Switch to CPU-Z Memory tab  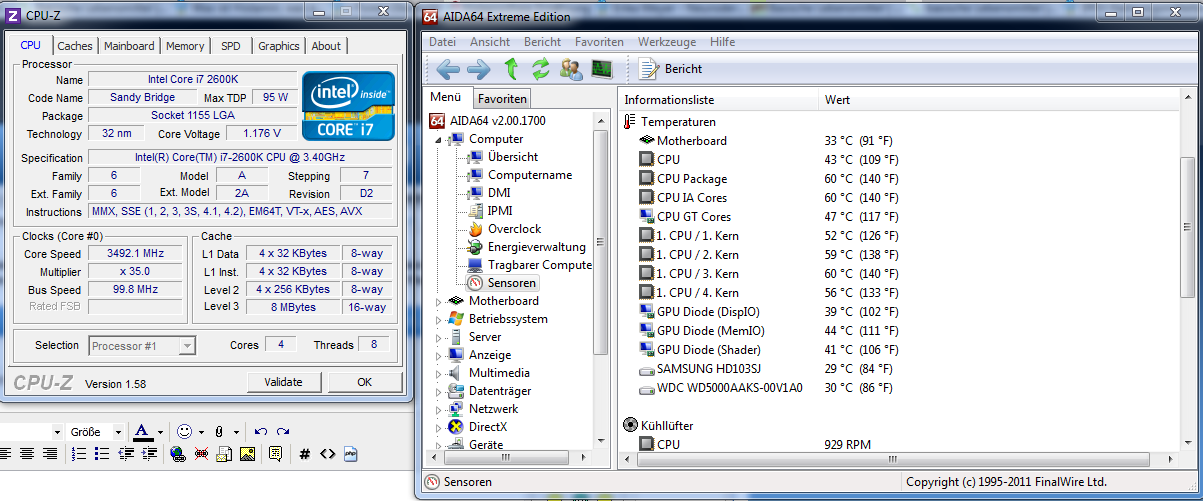[x=185, y=46]
